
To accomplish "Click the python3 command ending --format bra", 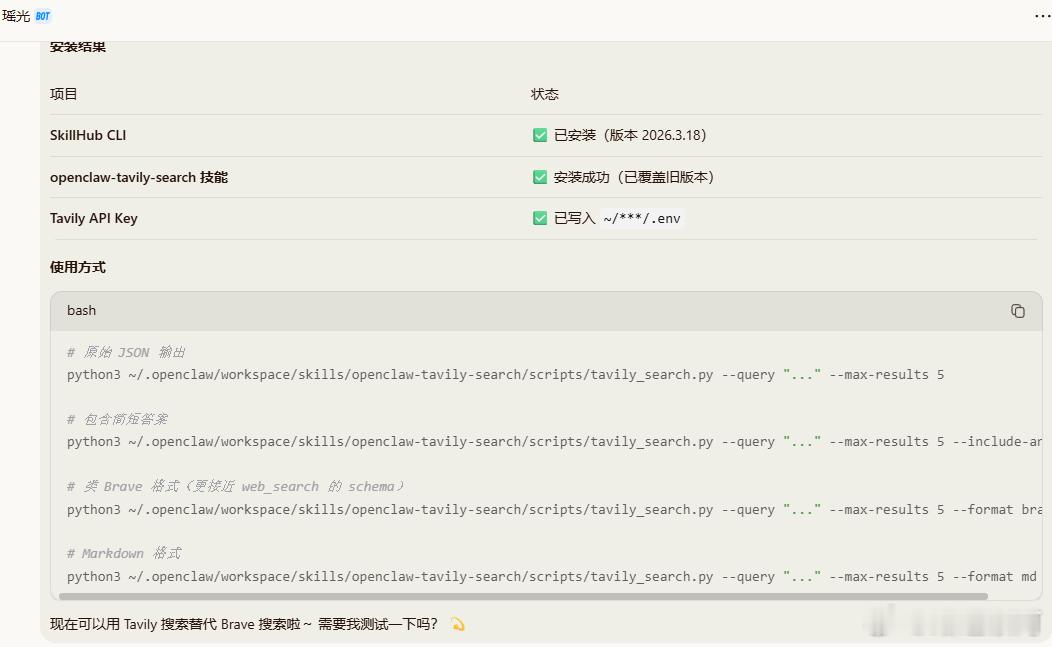I will tap(554, 509).
